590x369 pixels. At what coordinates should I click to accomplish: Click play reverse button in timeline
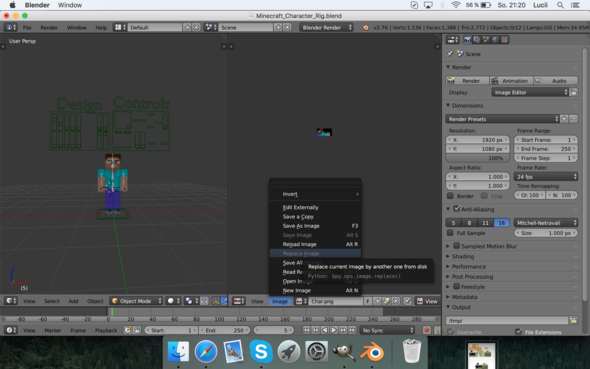(324, 330)
